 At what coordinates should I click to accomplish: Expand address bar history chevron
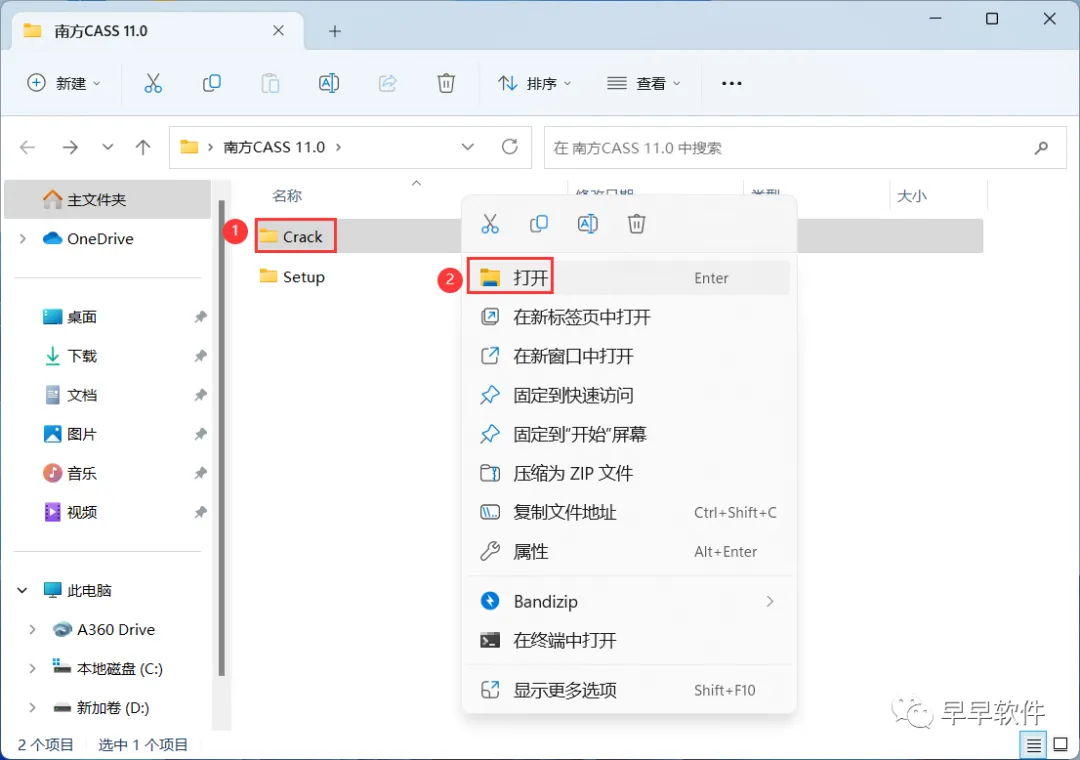468,147
